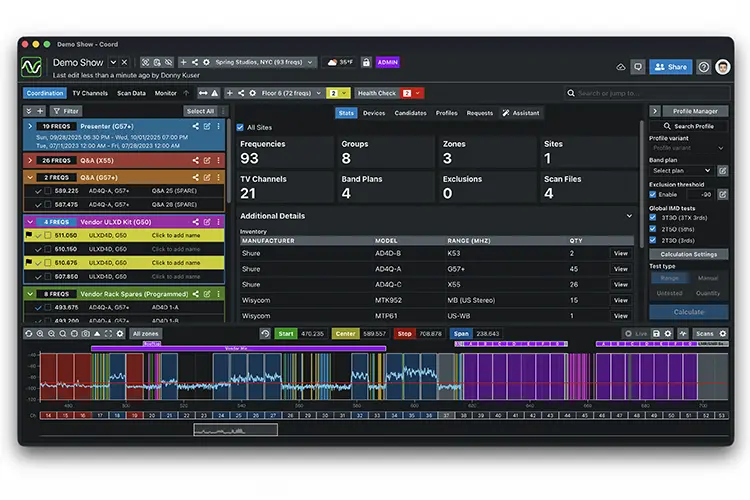Click Select All groups button
This screenshot has width=750, height=500.
pos(200,111)
